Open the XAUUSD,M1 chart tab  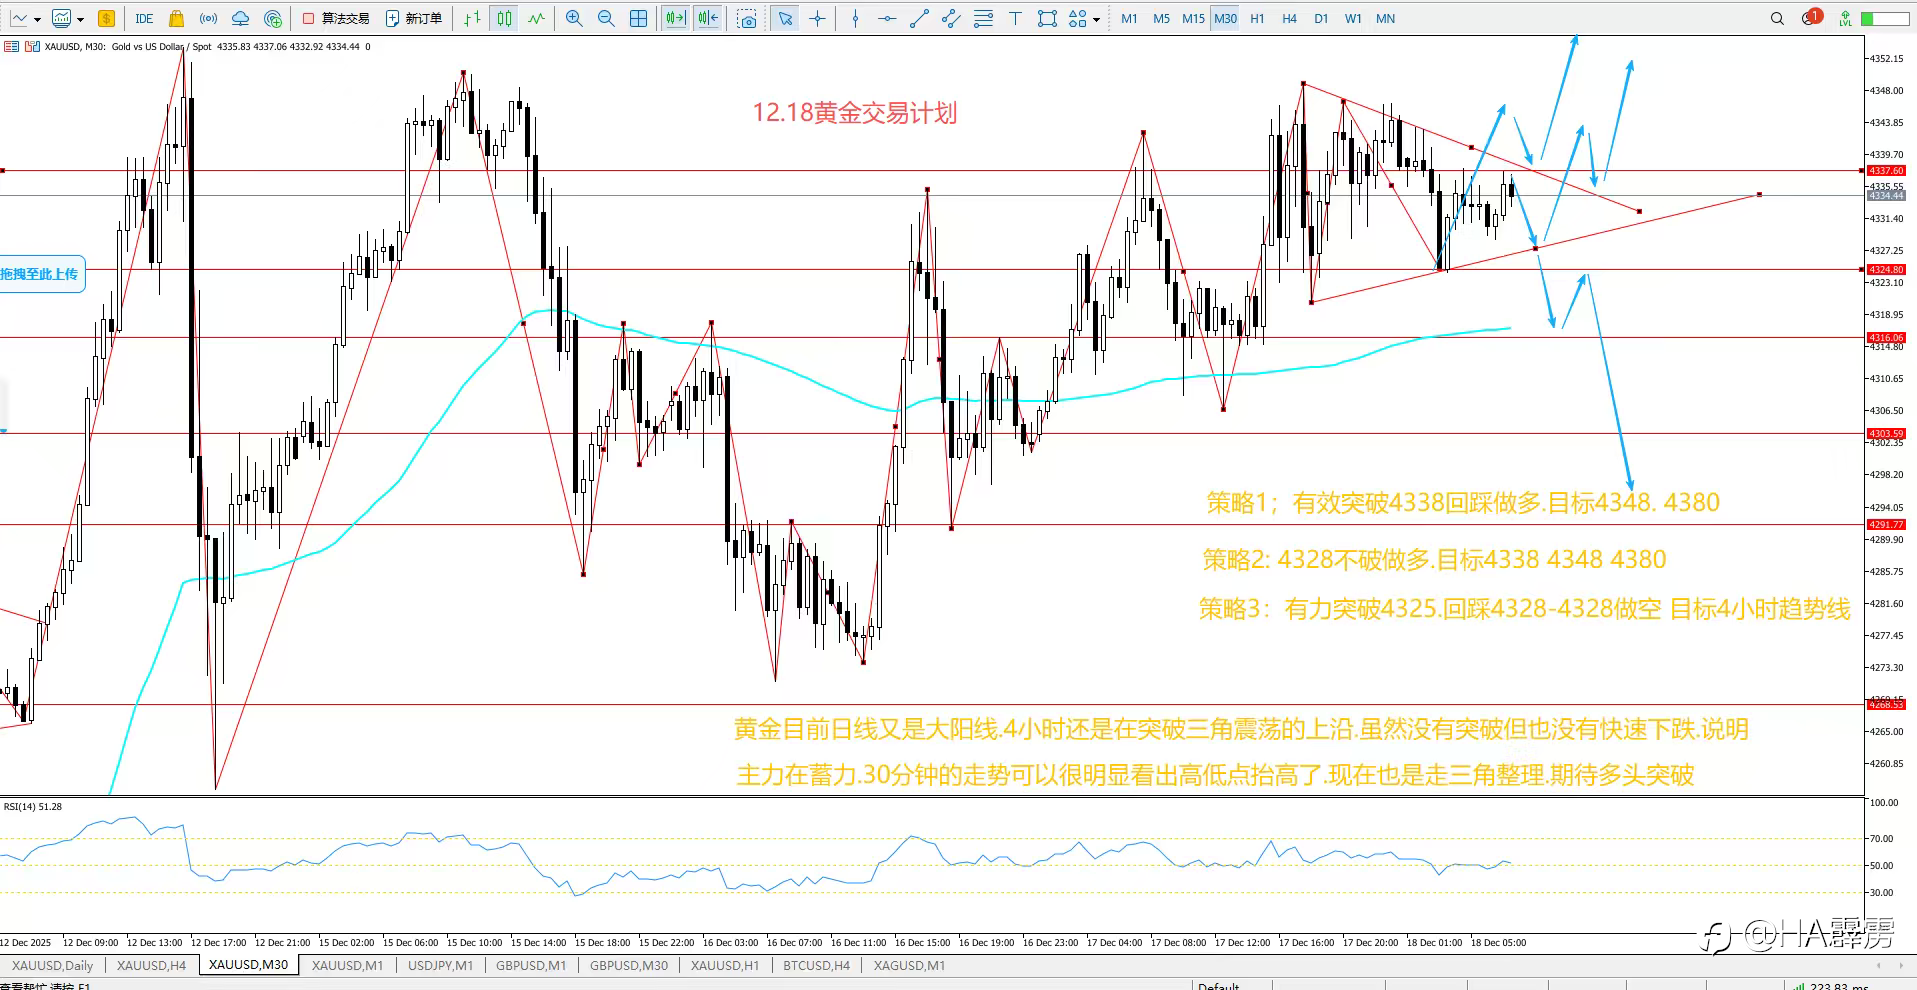click(x=347, y=965)
